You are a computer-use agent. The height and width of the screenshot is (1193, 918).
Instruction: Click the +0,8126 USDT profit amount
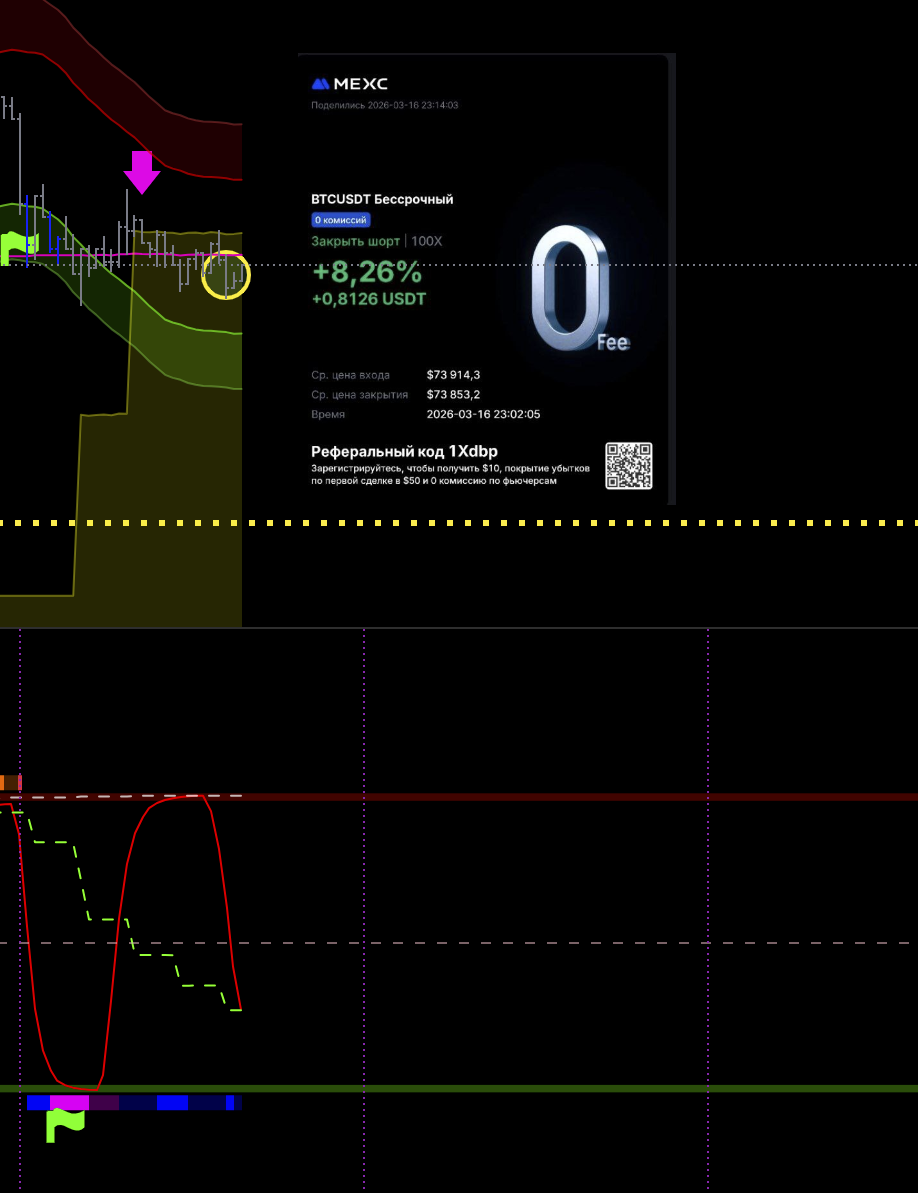pos(369,299)
